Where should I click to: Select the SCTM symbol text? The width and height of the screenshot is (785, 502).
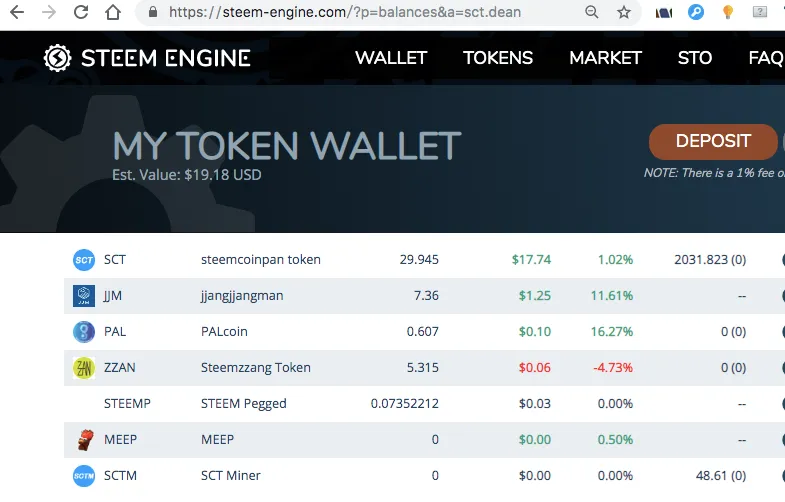tap(120, 476)
